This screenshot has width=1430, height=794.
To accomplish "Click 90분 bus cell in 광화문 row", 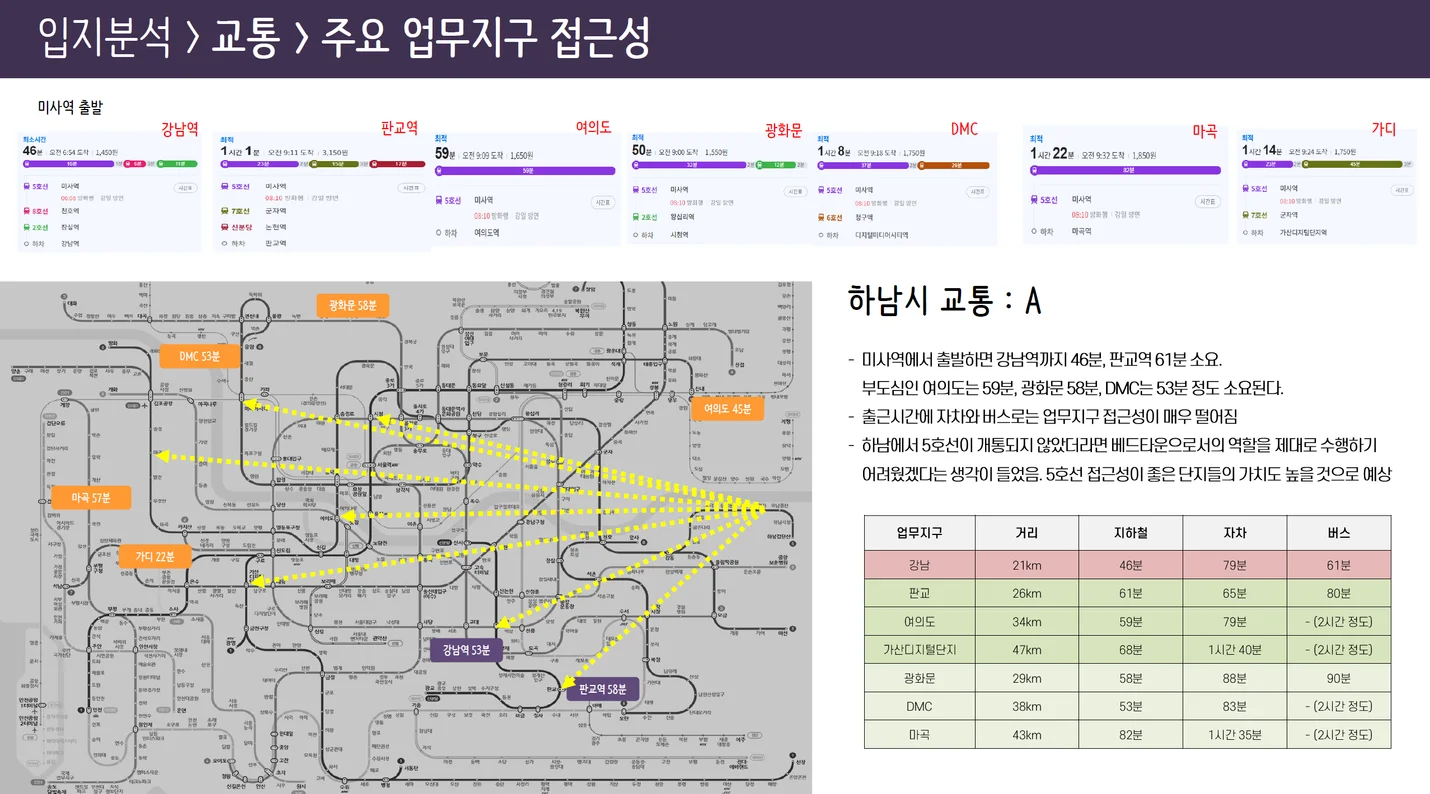I will pos(1339,678).
